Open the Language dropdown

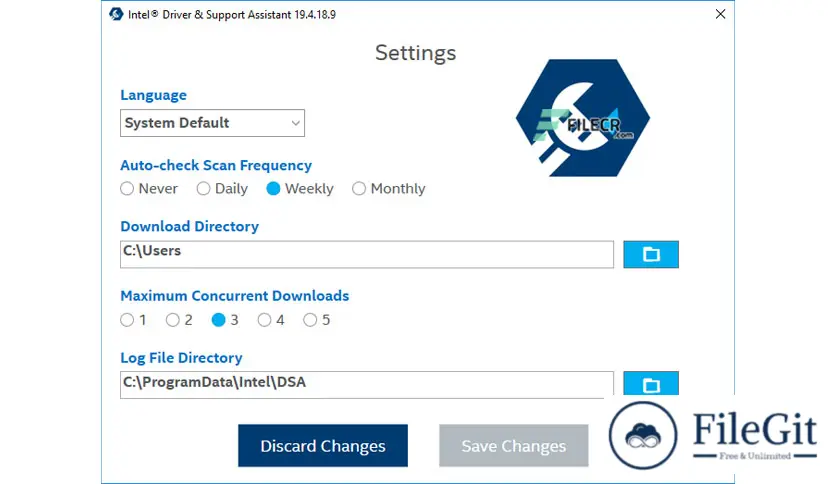212,123
